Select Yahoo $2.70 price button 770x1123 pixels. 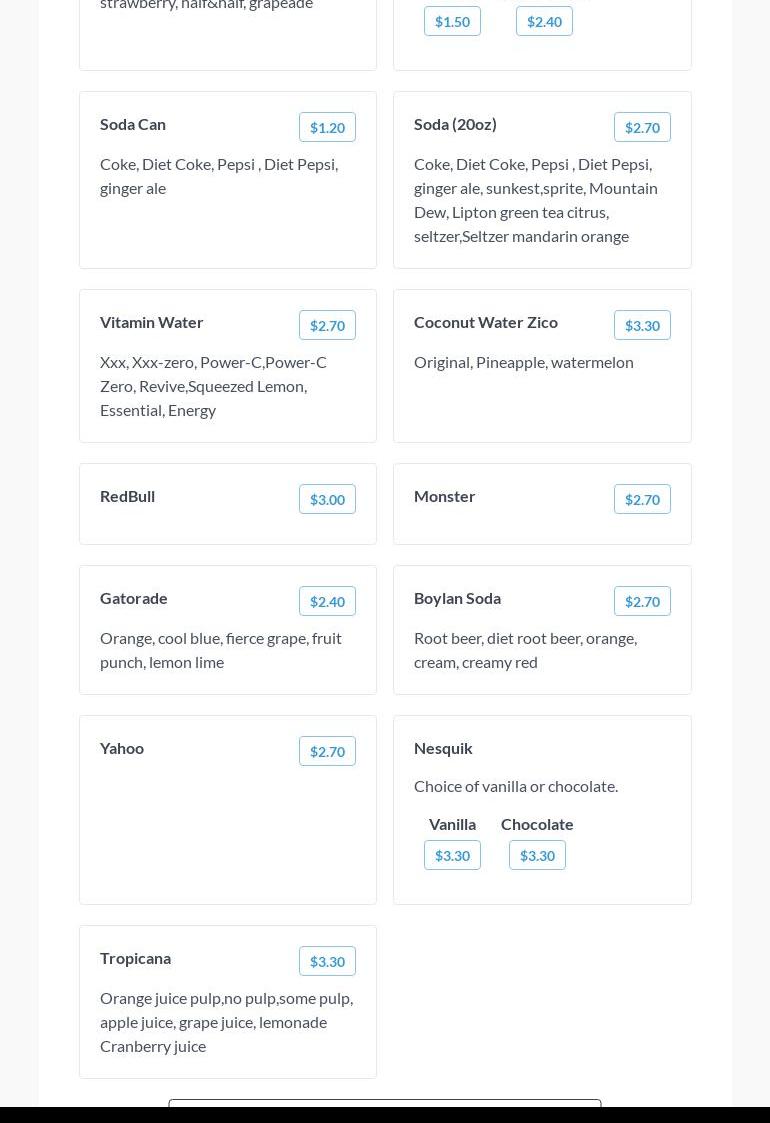click(327, 751)
